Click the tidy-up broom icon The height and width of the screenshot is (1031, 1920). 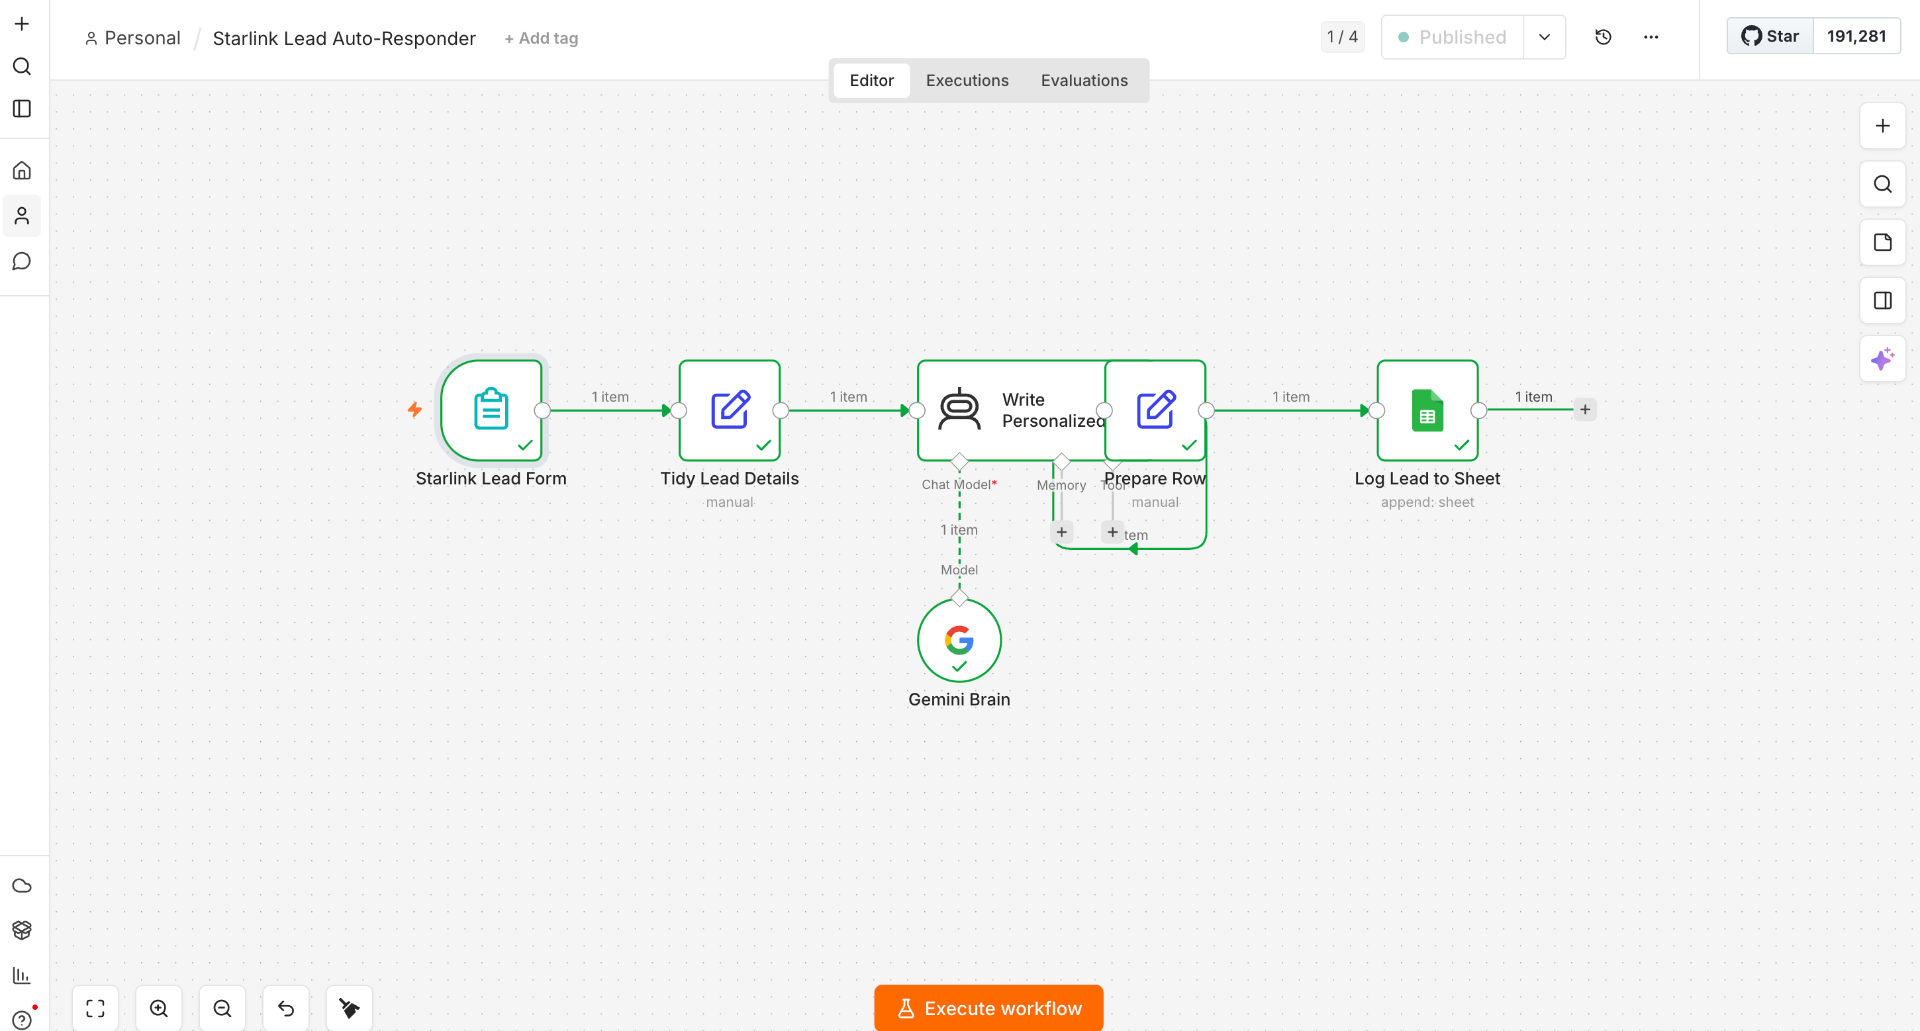(350, 1008)
